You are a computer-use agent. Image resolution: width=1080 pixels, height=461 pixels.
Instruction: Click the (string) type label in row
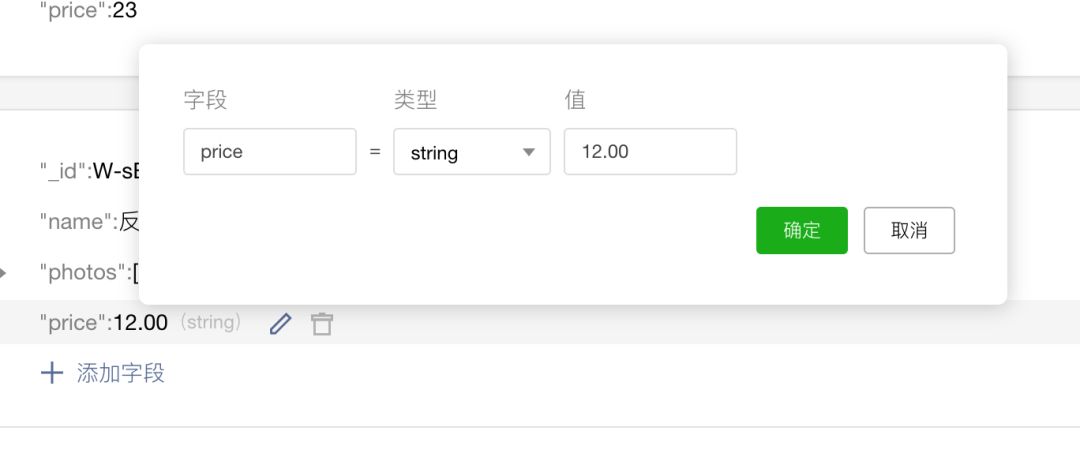210,322
